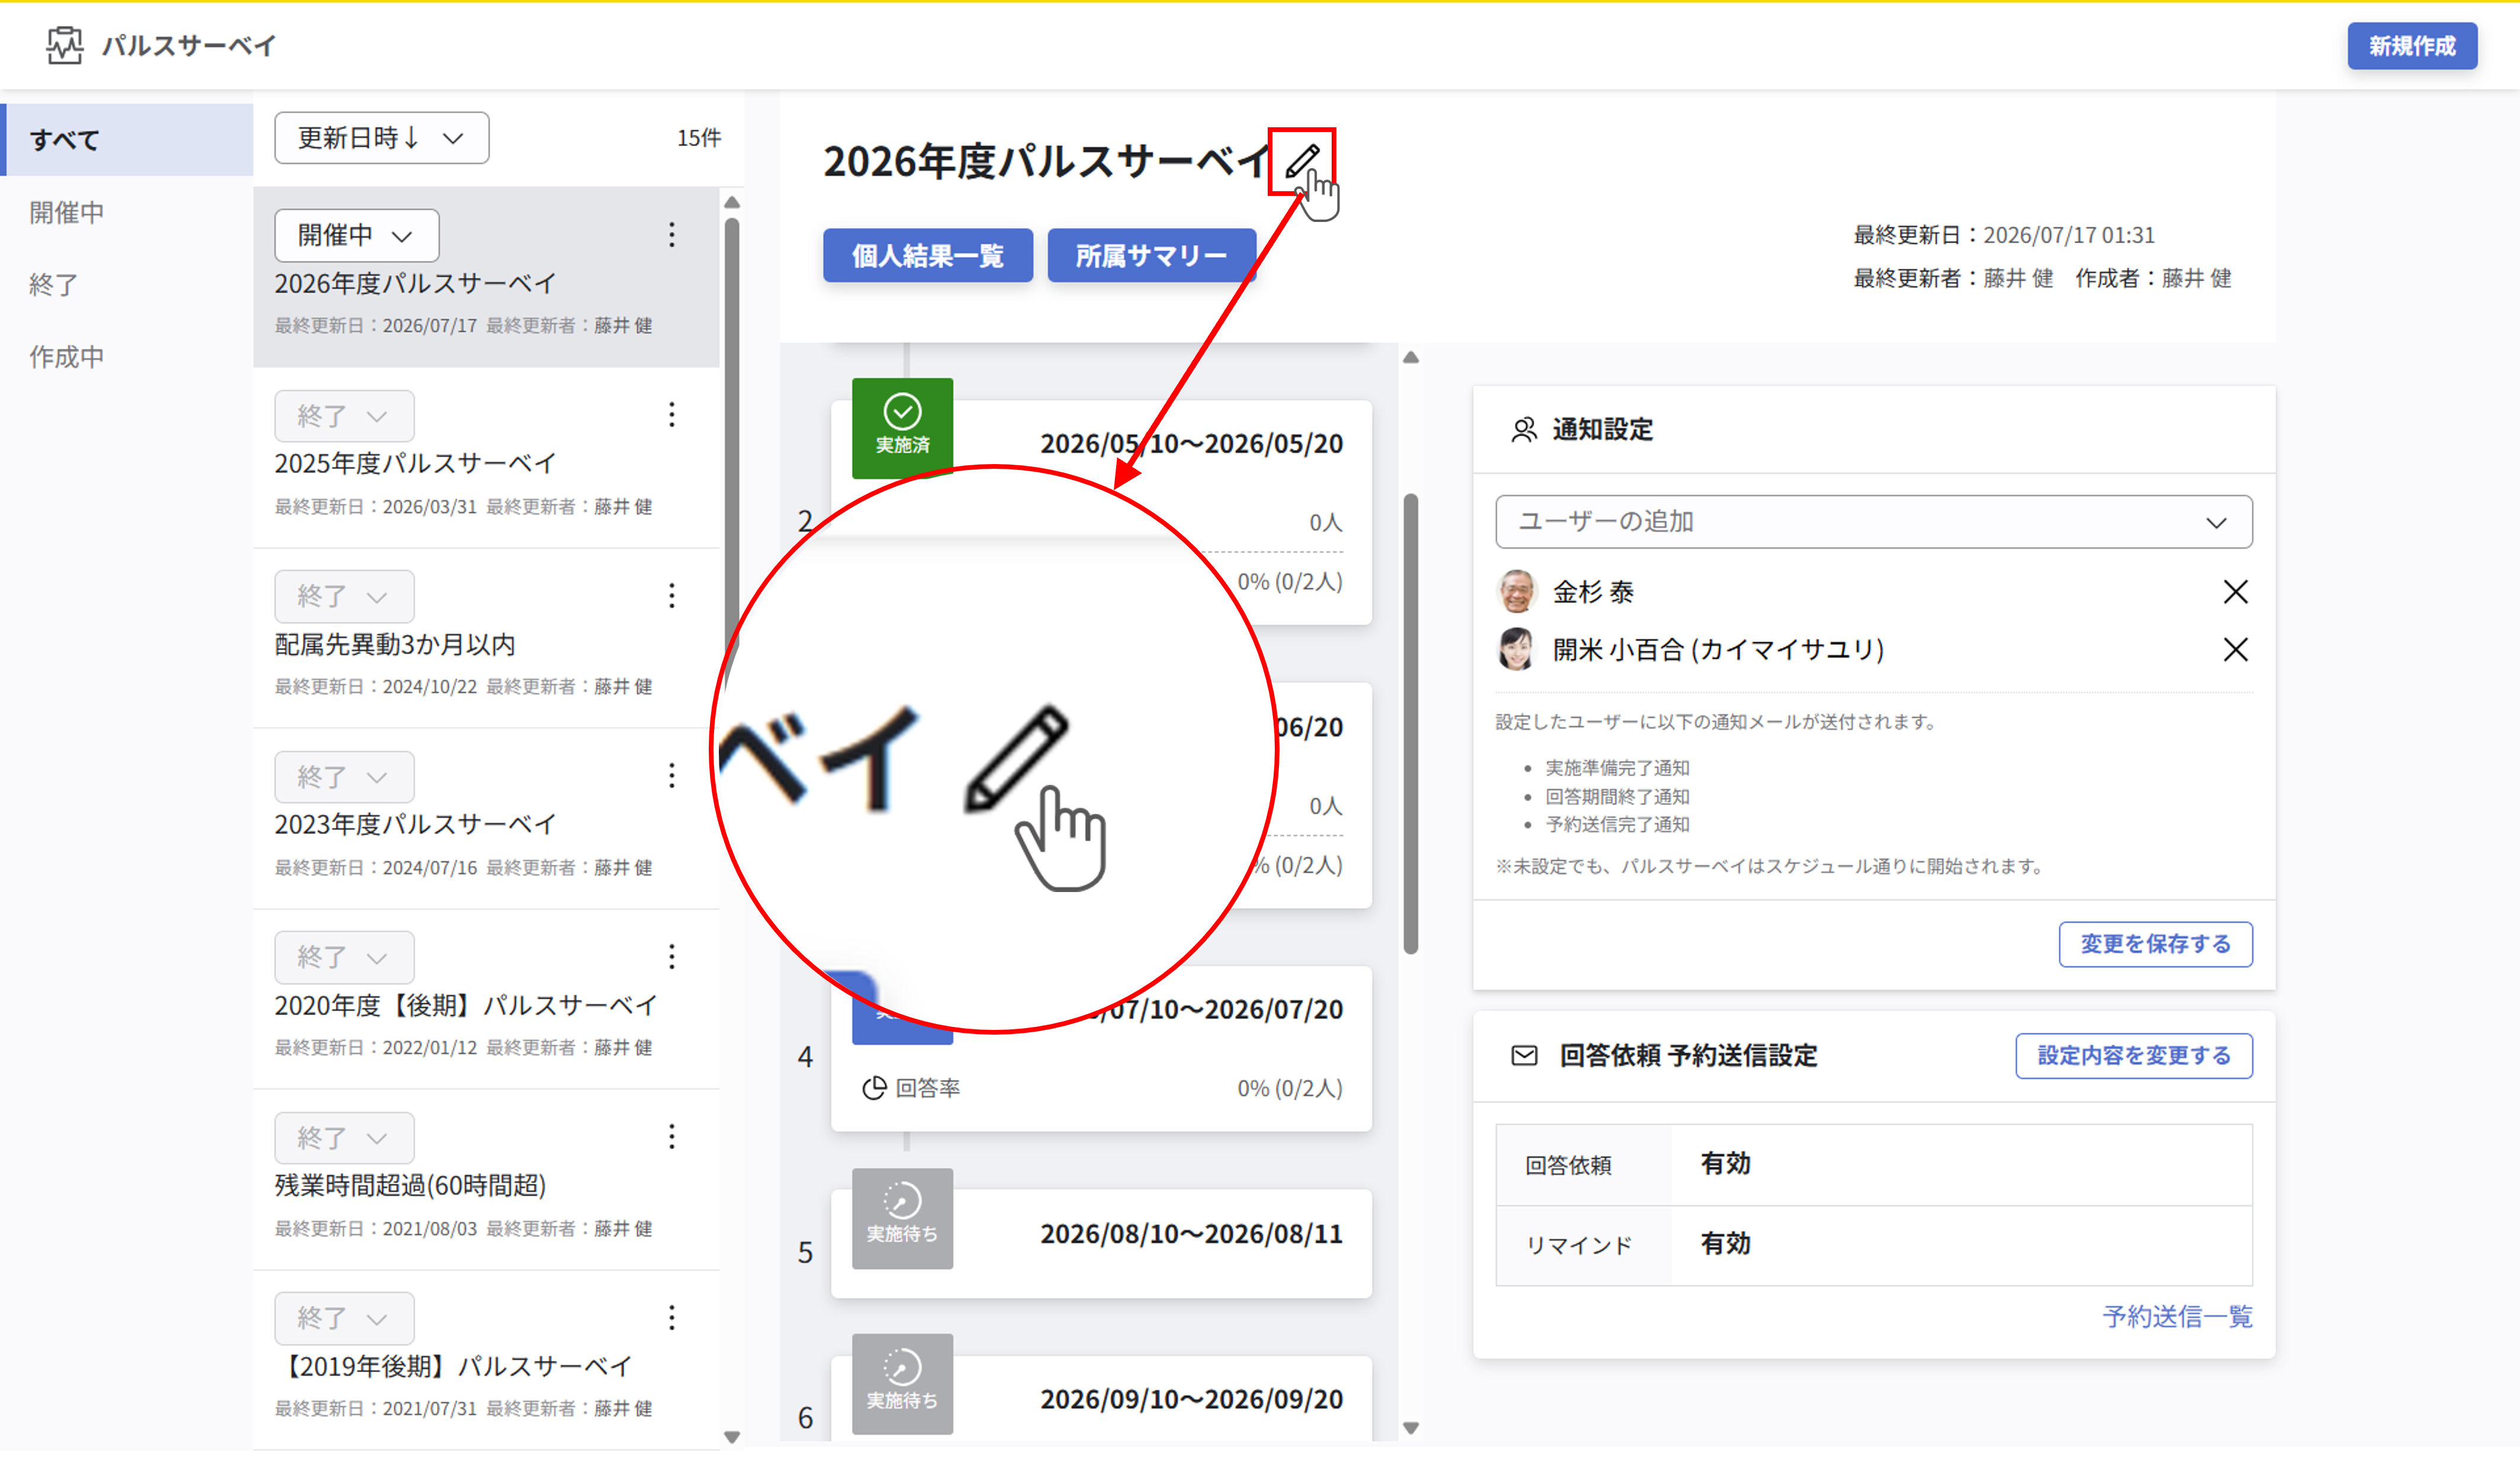
Task: Open the kebab menu for 配属先異動3か月以内
Action: click(x=672, y=595)
